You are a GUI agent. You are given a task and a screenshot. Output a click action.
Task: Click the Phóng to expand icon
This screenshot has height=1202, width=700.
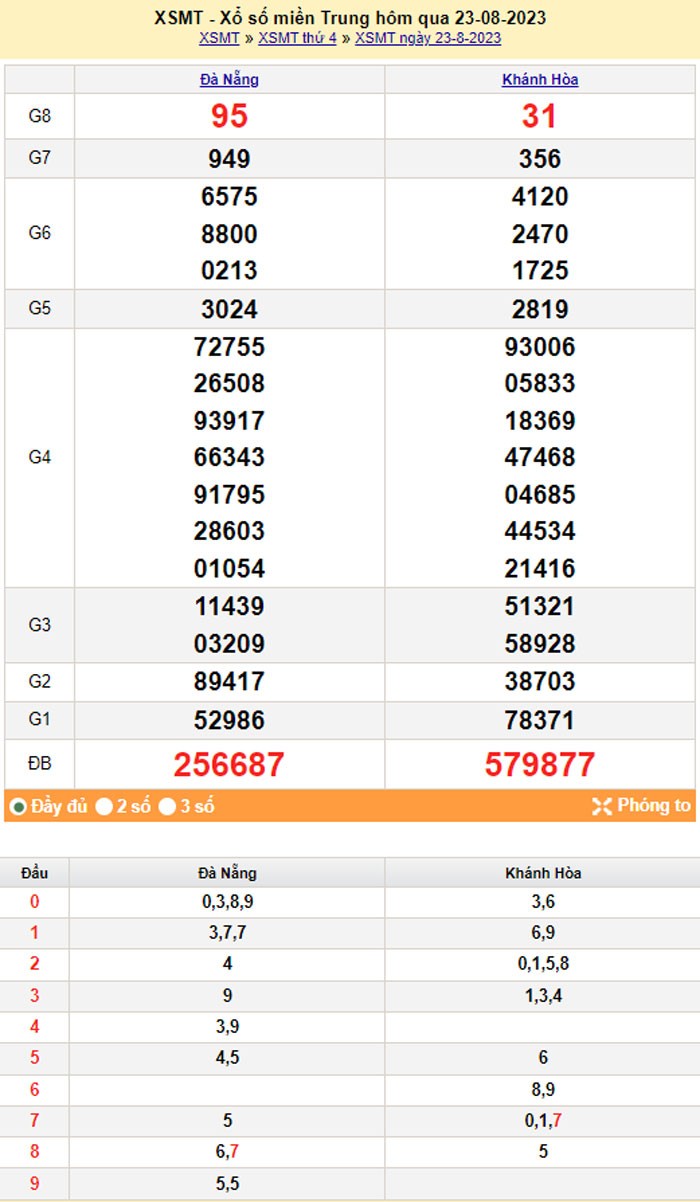[x=602, y=806]
